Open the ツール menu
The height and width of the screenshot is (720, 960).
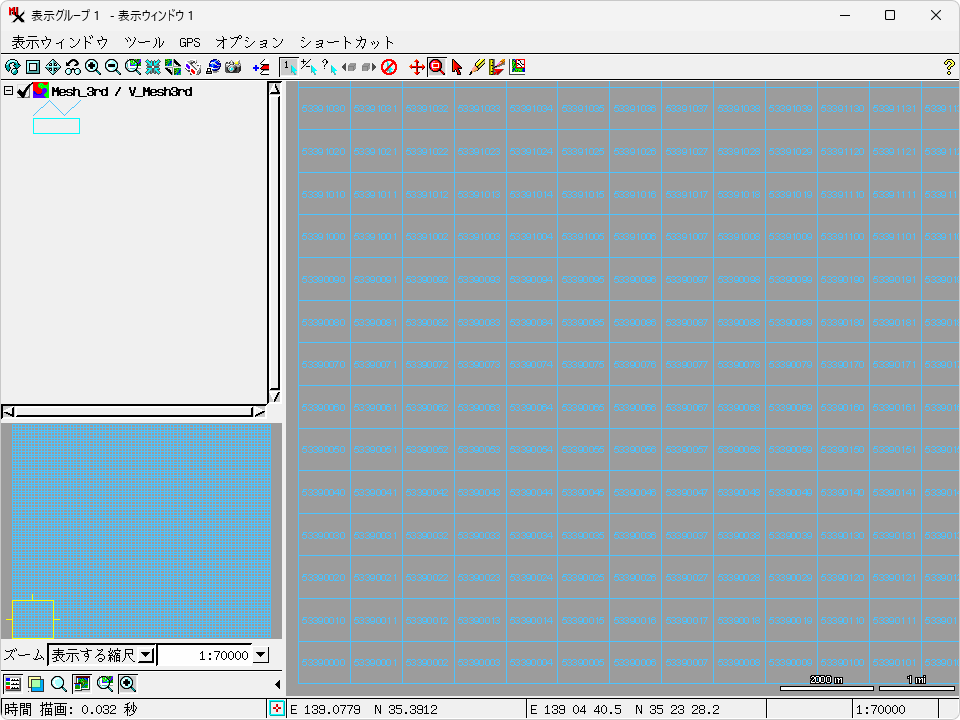point(144,42)
